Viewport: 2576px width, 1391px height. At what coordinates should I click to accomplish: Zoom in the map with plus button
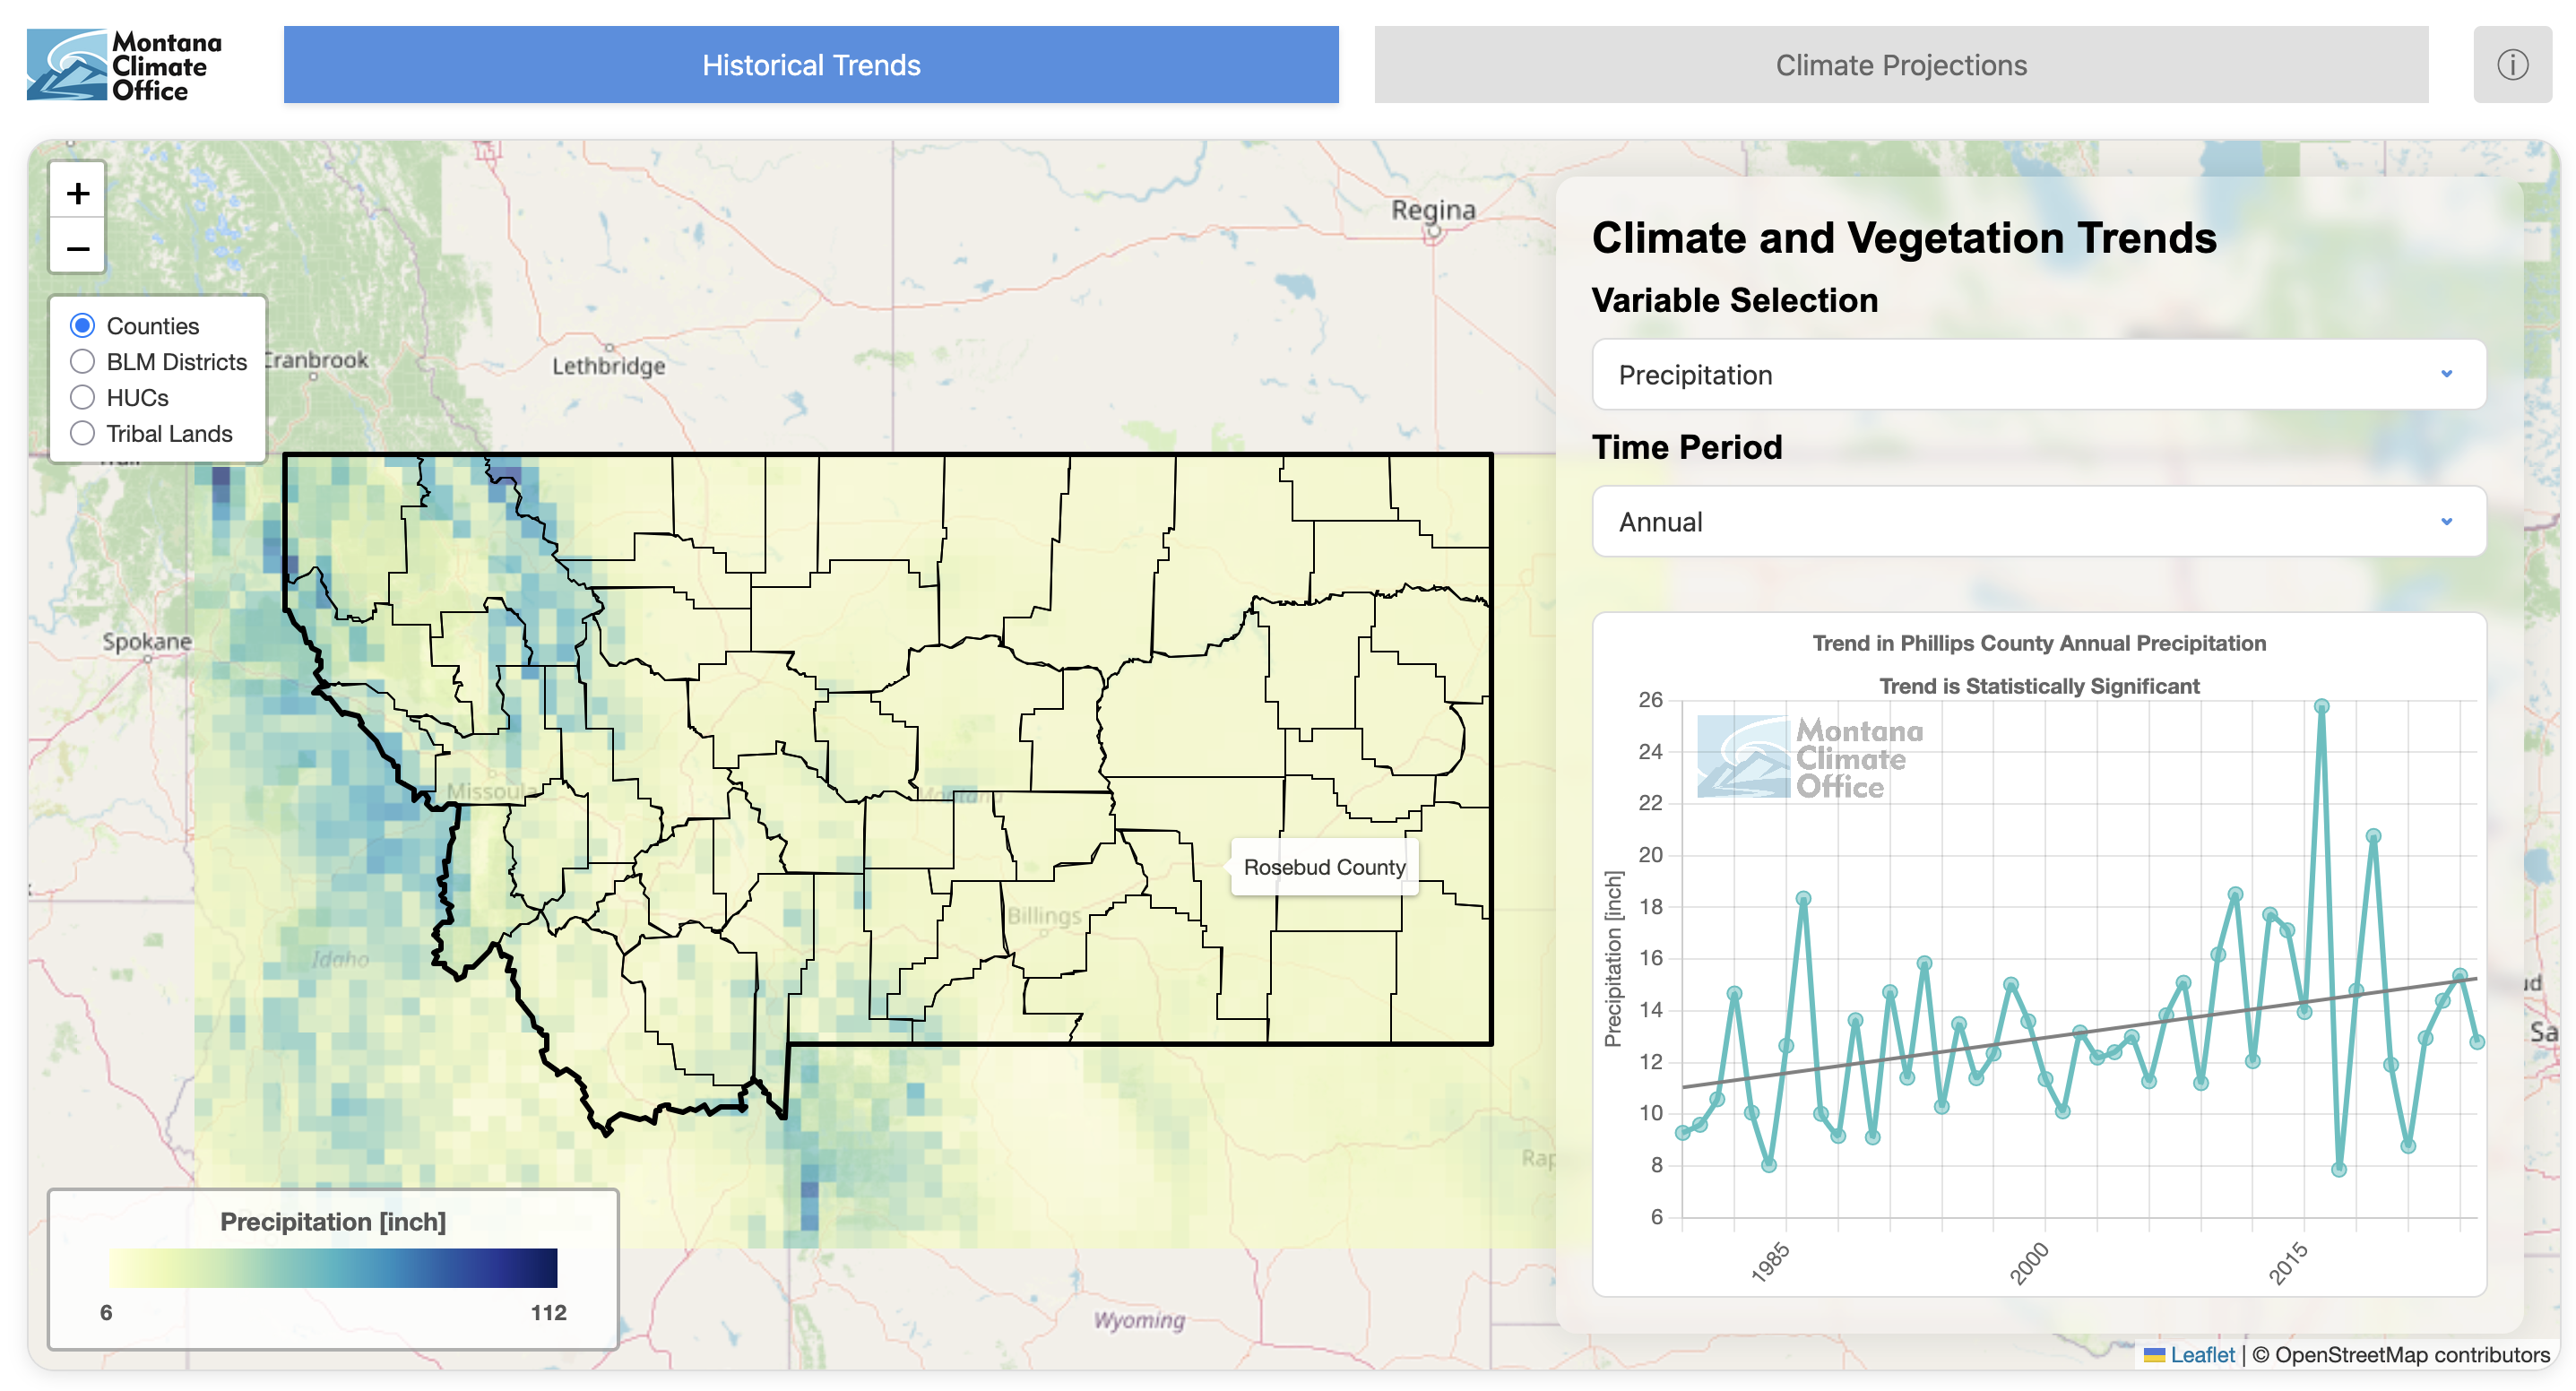(78, 192)
